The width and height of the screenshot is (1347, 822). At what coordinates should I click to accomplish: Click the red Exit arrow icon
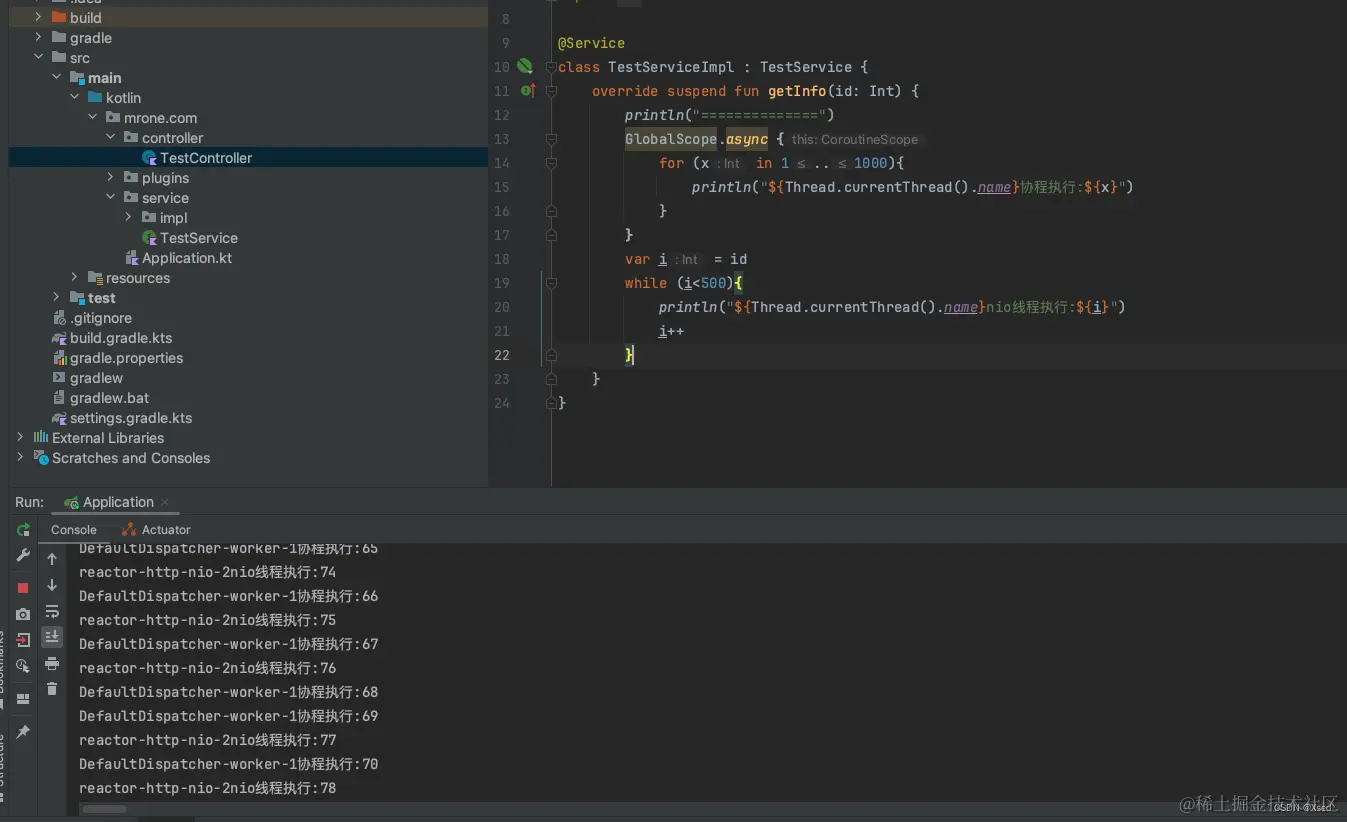coord(23,640)
